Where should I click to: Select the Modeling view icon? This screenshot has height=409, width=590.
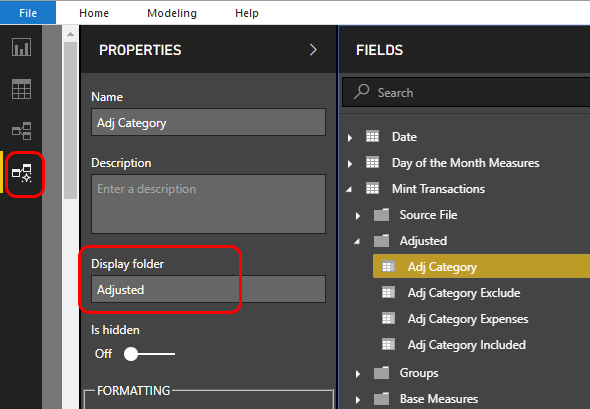[x=21, y=173]
